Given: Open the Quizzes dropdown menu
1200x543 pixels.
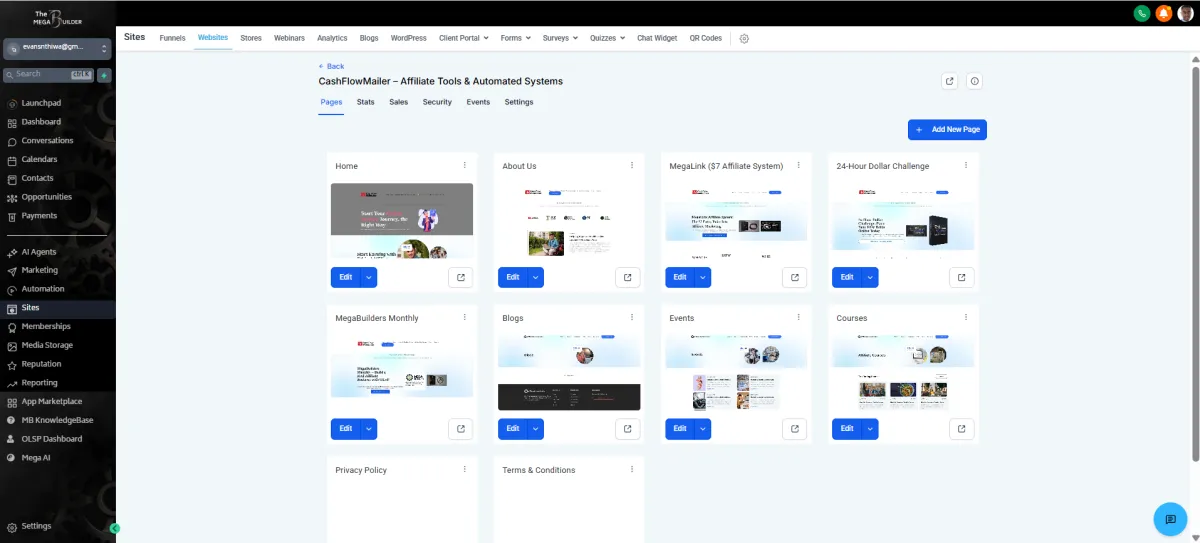Looking at the screenshot, I should coord(607,38).
